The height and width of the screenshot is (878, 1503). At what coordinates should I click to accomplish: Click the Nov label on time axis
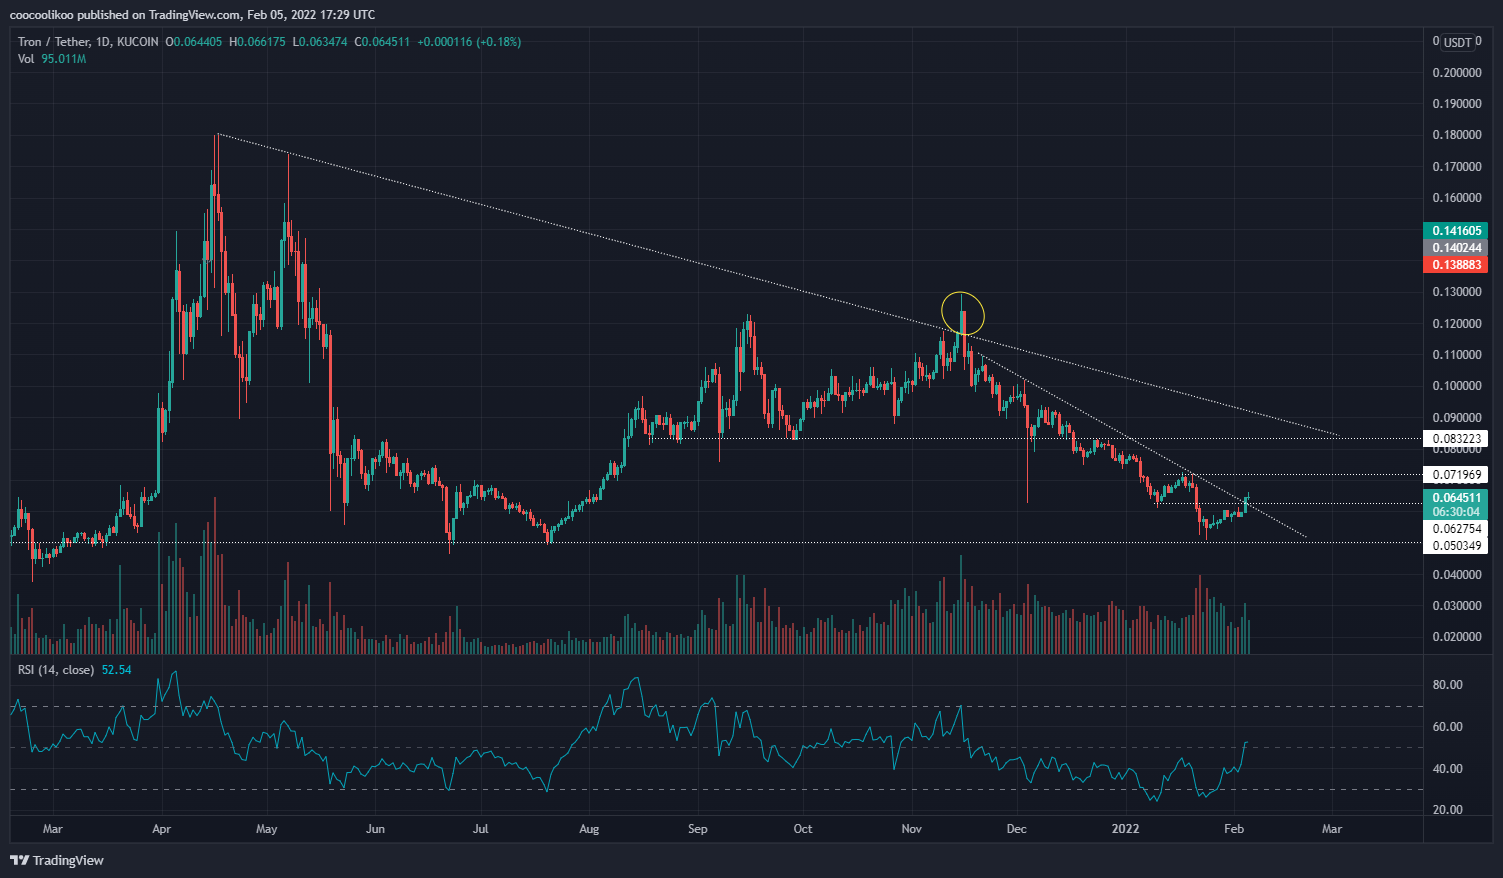tap(911, 829)
